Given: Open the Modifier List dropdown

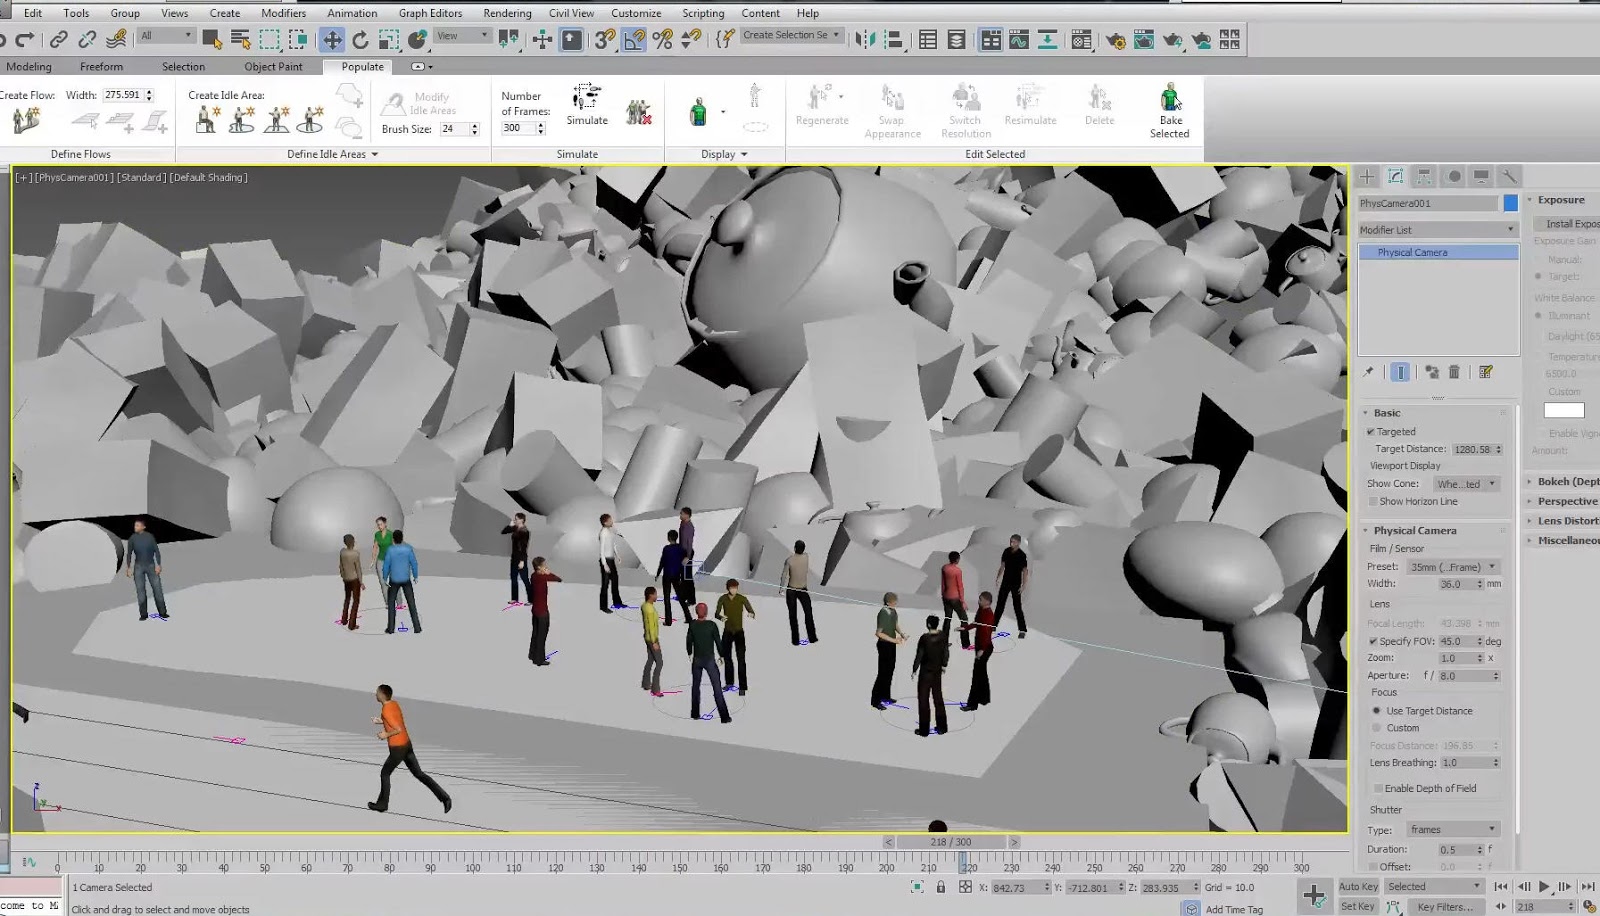Looking at the screenshot, I should pyautogui.click(x=1437, y=230).
